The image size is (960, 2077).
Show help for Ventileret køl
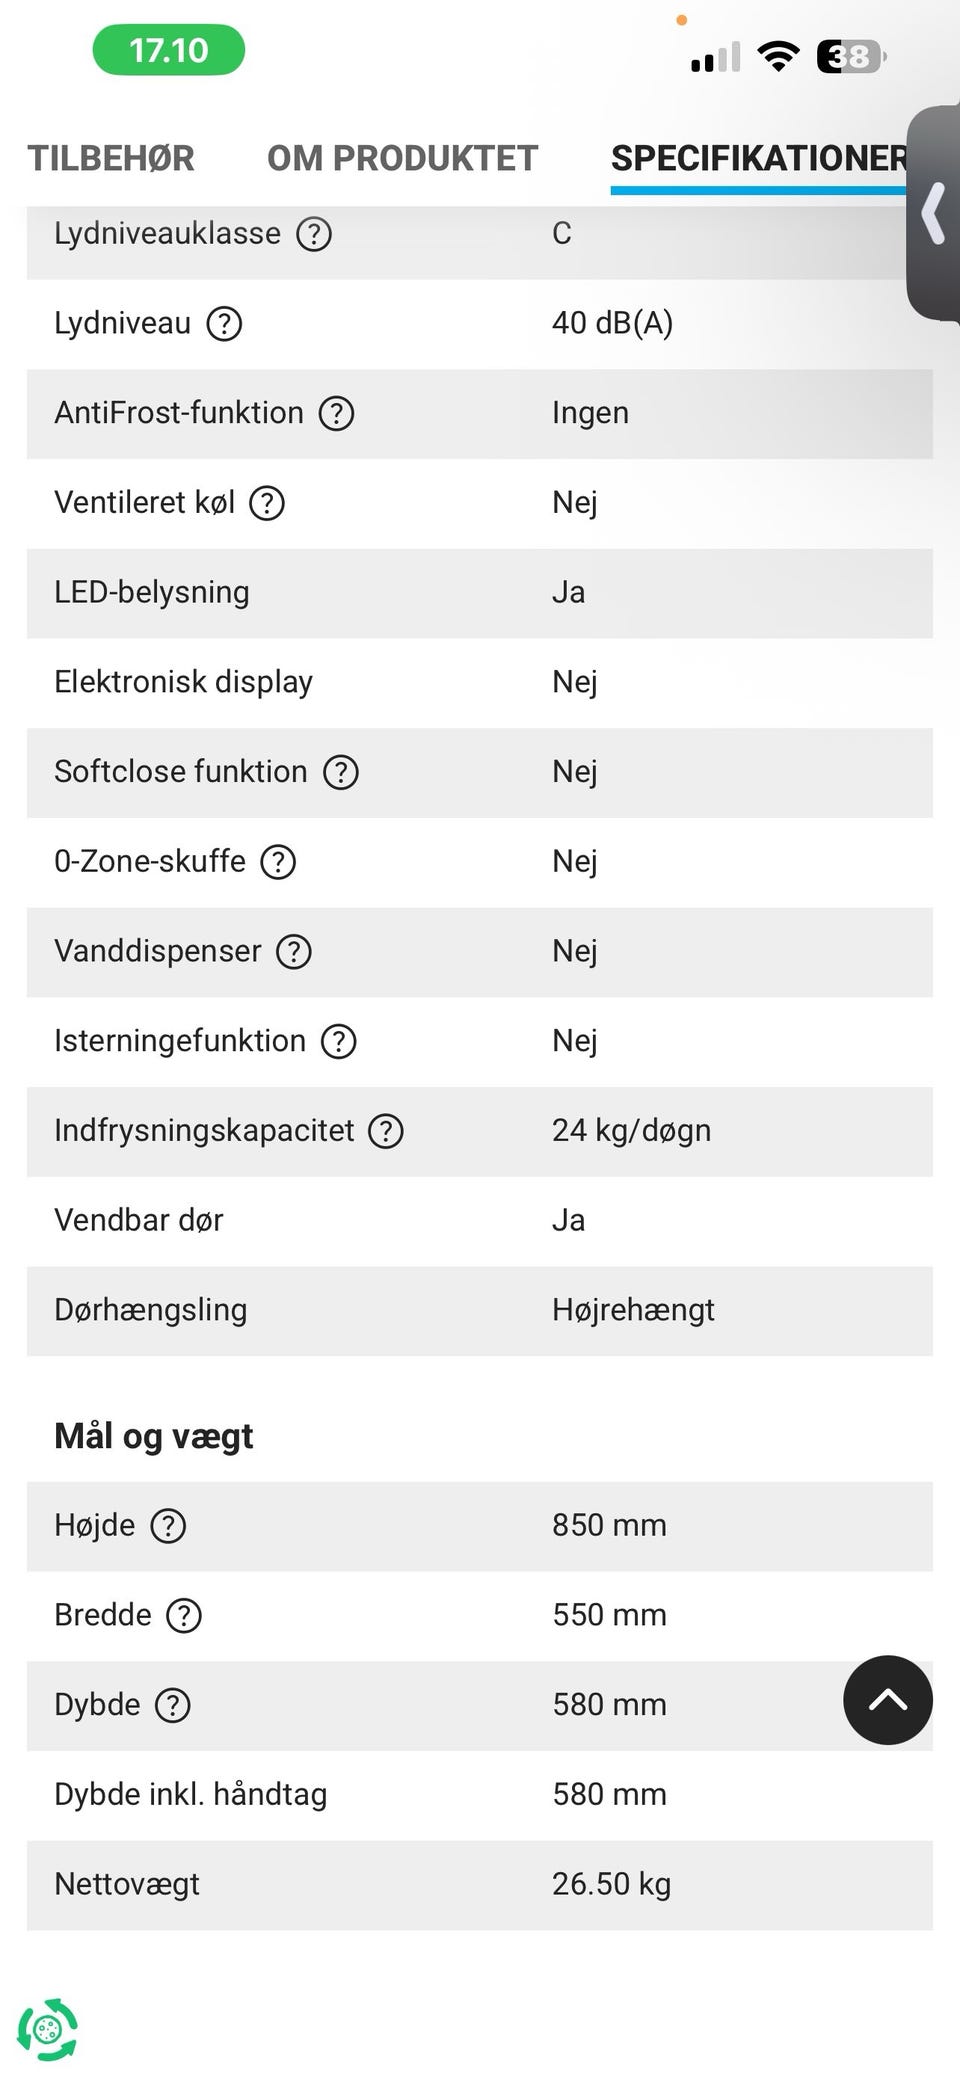tap(267, 503)
